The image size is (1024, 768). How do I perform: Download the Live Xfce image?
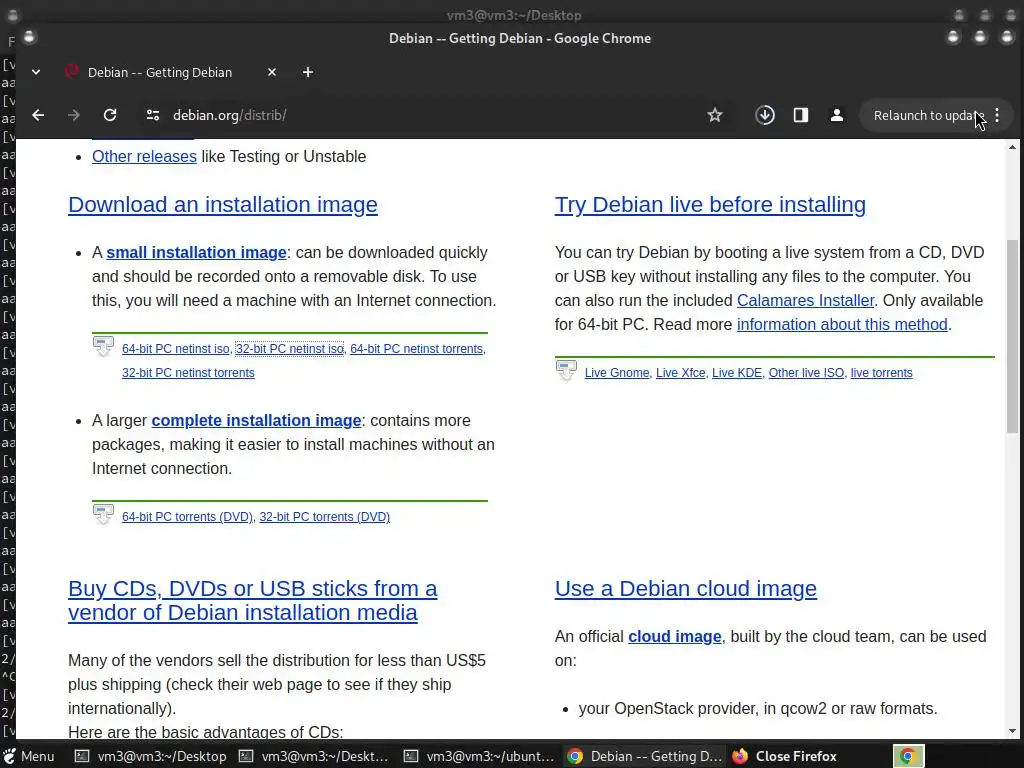[680, 373]
